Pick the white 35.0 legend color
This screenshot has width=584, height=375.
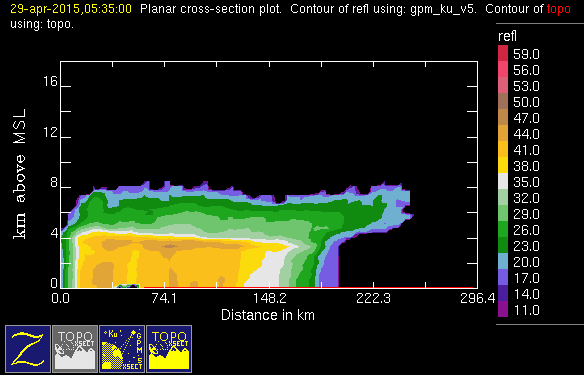coord(503,181)
